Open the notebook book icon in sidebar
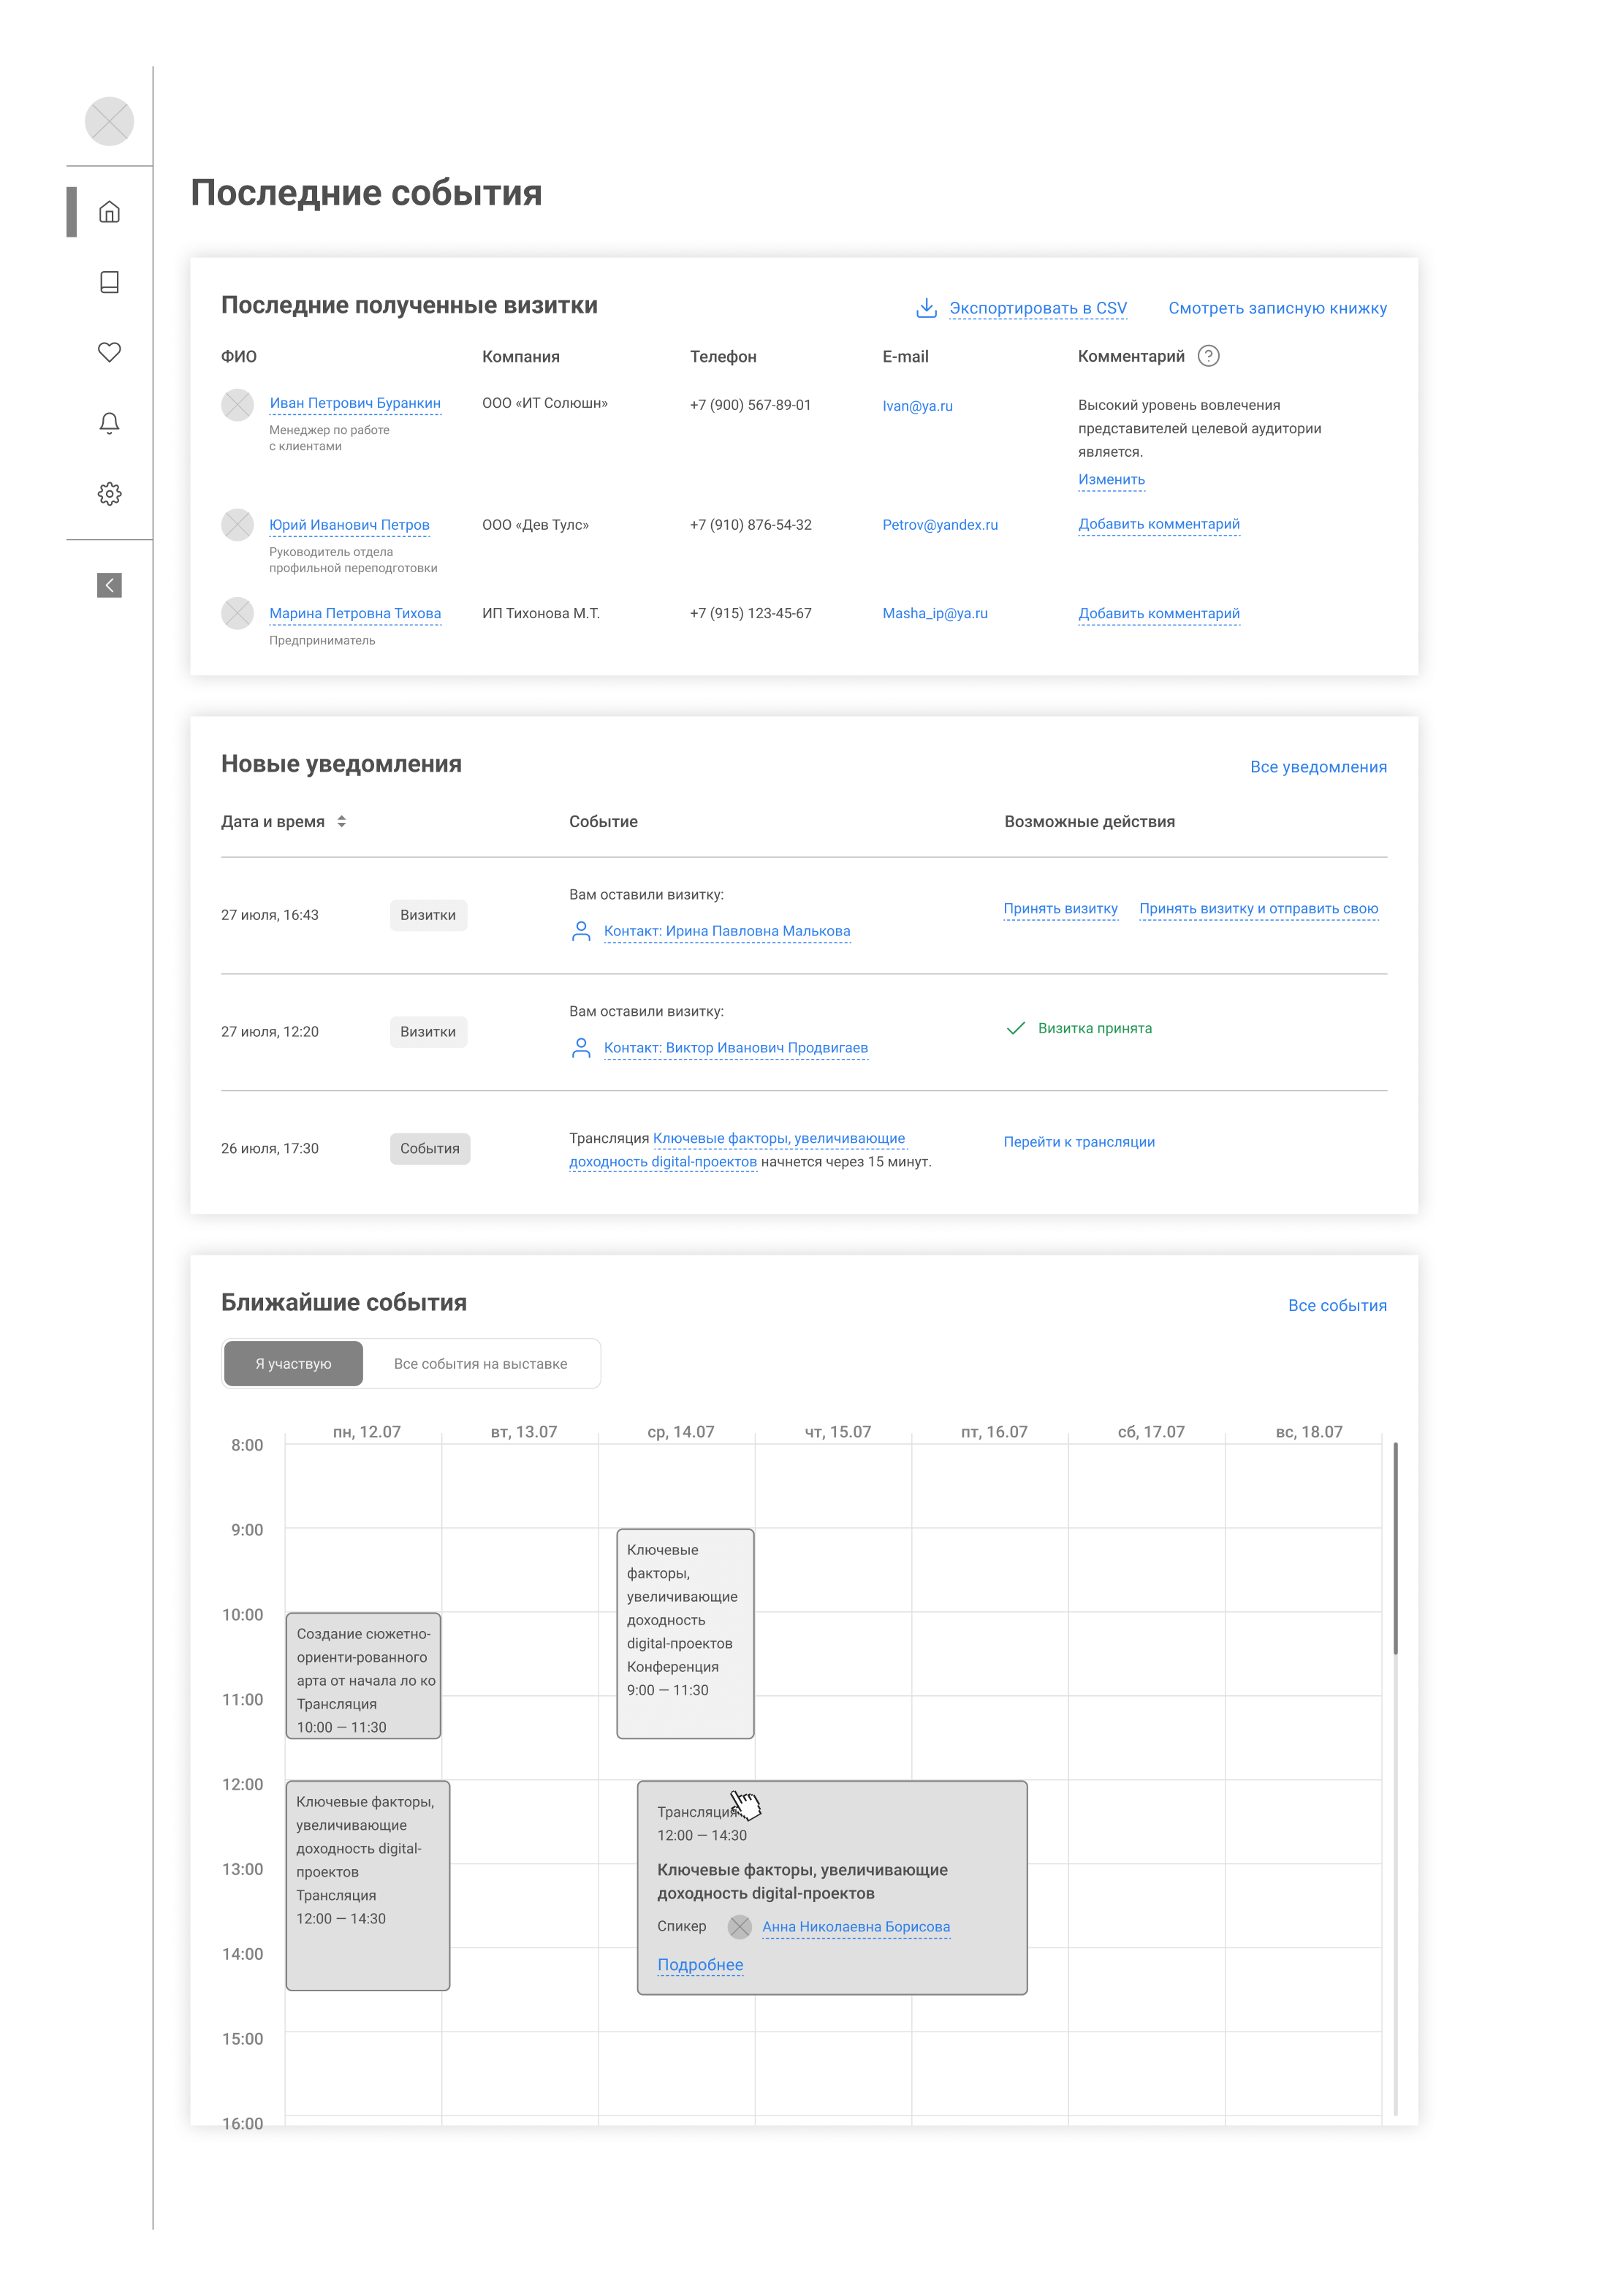This screenshot has height=2296, width=1607. click(x=110, y=282)
